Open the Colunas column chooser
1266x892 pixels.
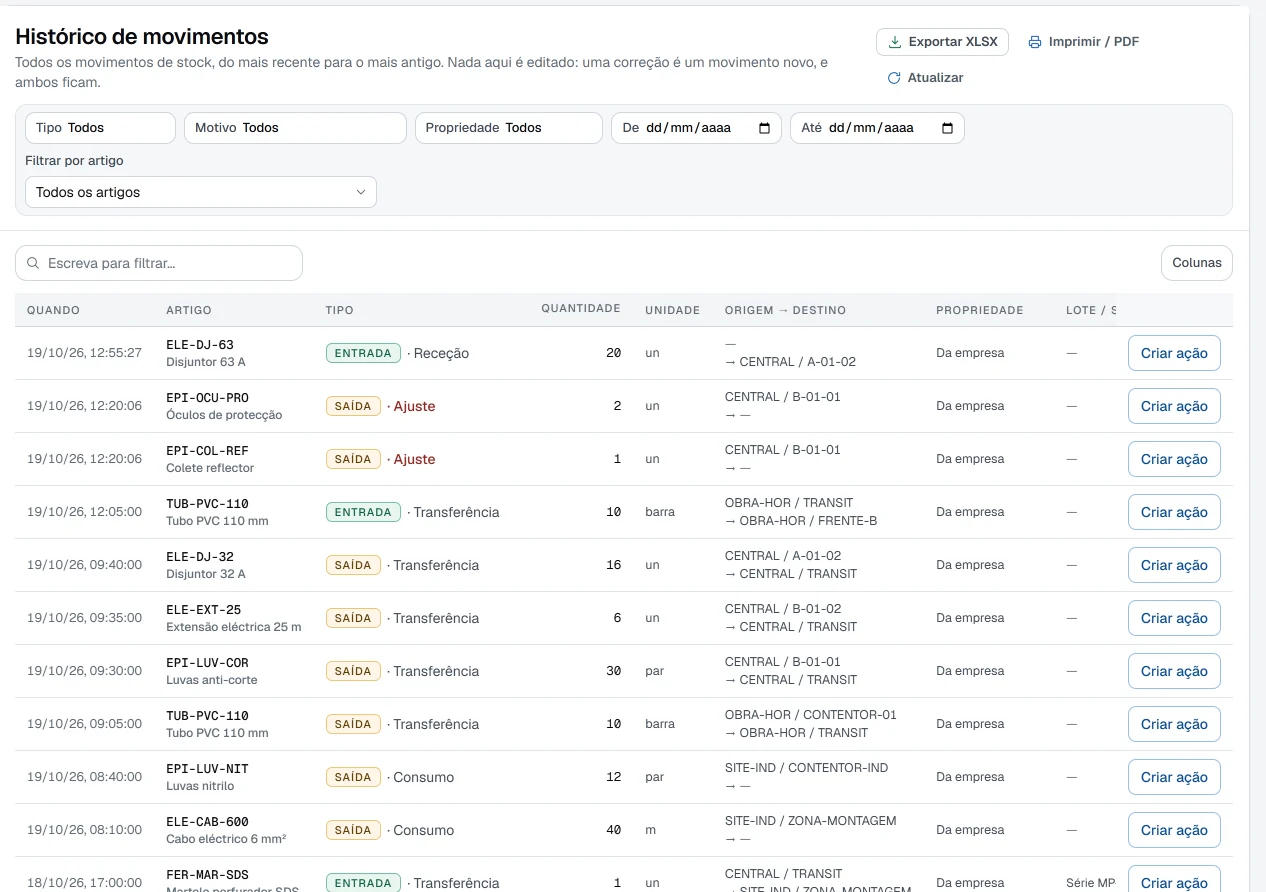coord(1197,263)
